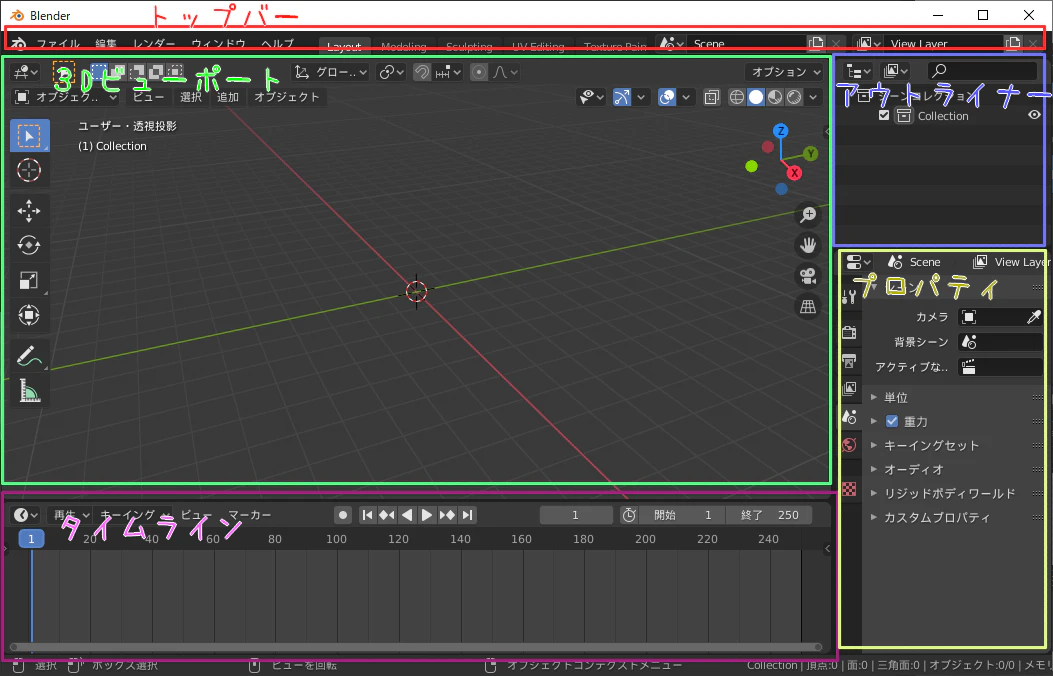Uncheck the Collection exclude checkbox in outliner
This screenshot has width=1053, height=676.
click(x=884, y=115)
